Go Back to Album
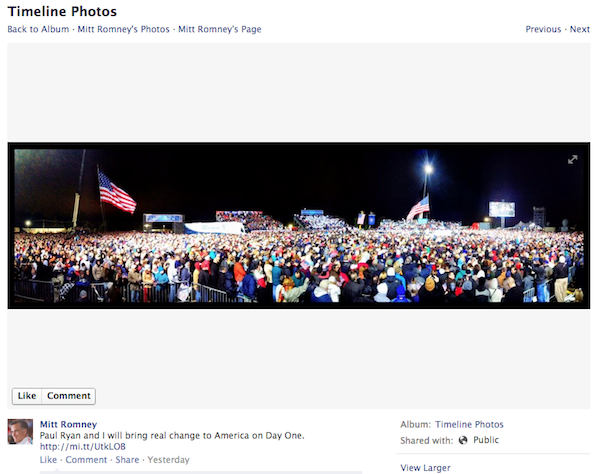Viewport: 600px width, 474px height. pos(38,29)
